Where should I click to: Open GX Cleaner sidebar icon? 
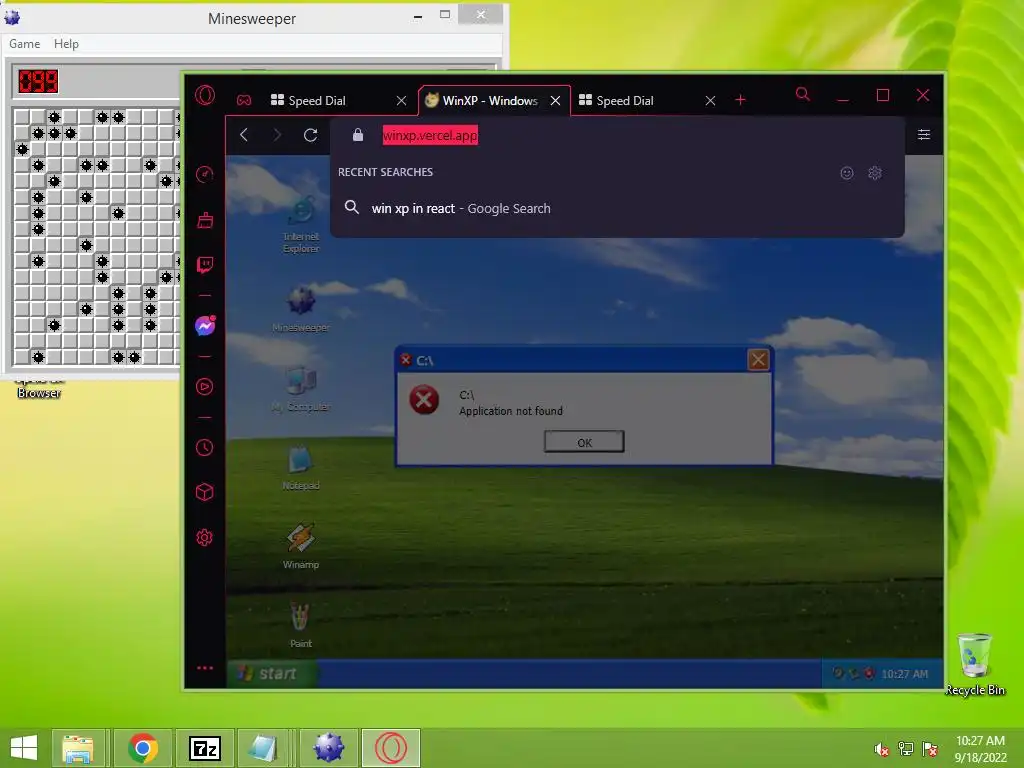204,220
